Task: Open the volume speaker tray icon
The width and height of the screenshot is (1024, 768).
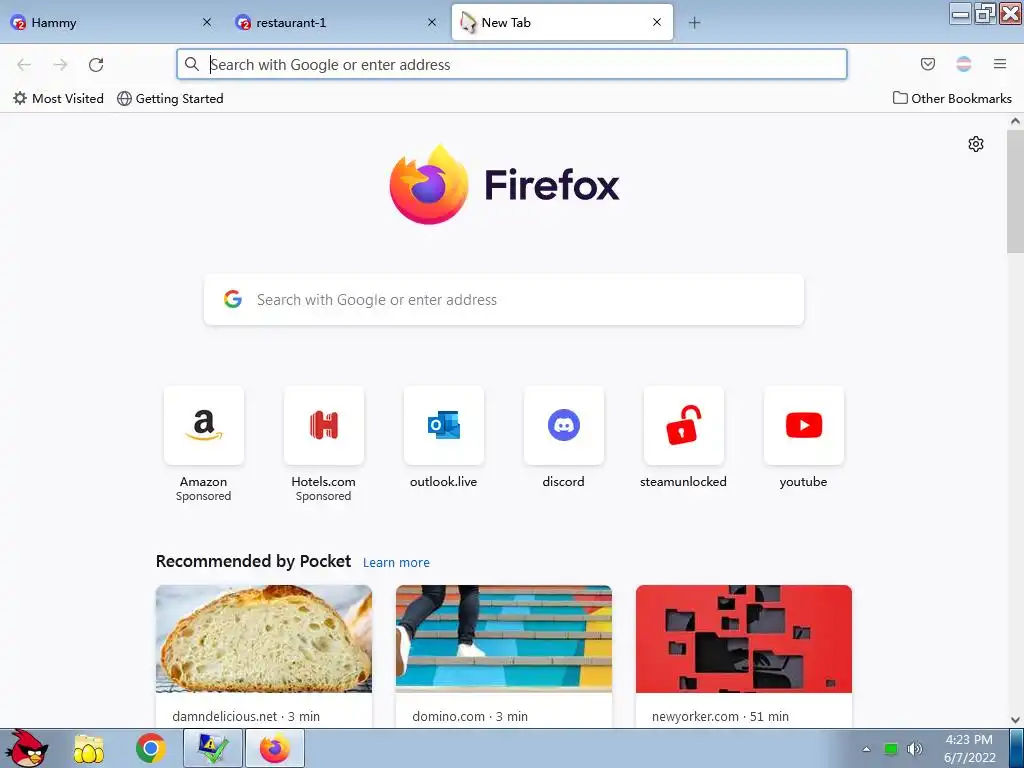Action: (x=915, y=748)
